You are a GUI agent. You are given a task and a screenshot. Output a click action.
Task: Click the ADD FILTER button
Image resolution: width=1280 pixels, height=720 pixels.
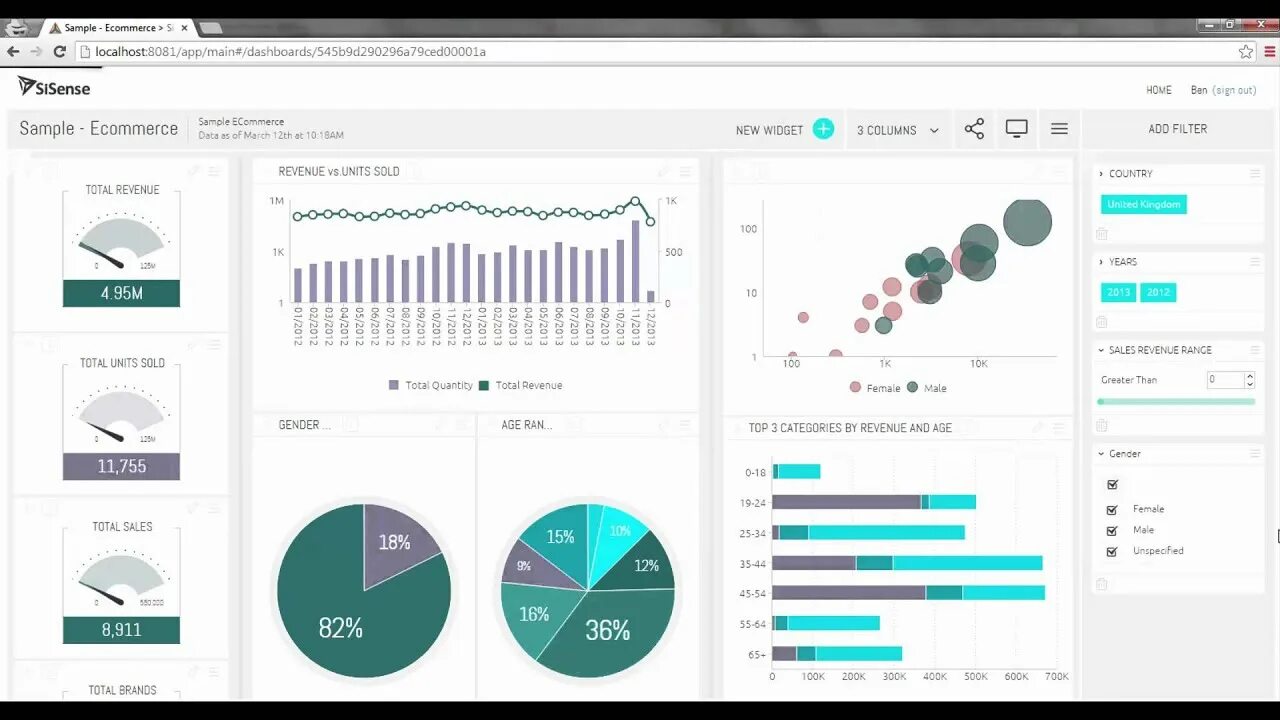point(1176,128)
